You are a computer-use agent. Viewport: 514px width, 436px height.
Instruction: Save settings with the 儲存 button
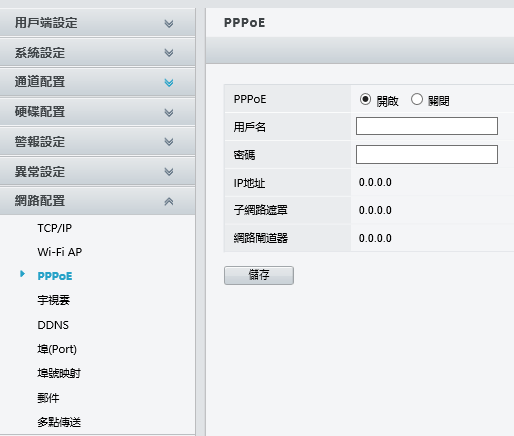coord(259,275)
